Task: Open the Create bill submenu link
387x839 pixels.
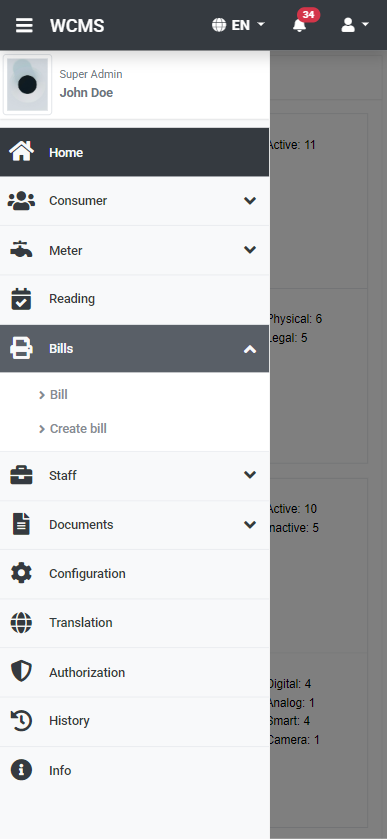Action: pos(78,429)
